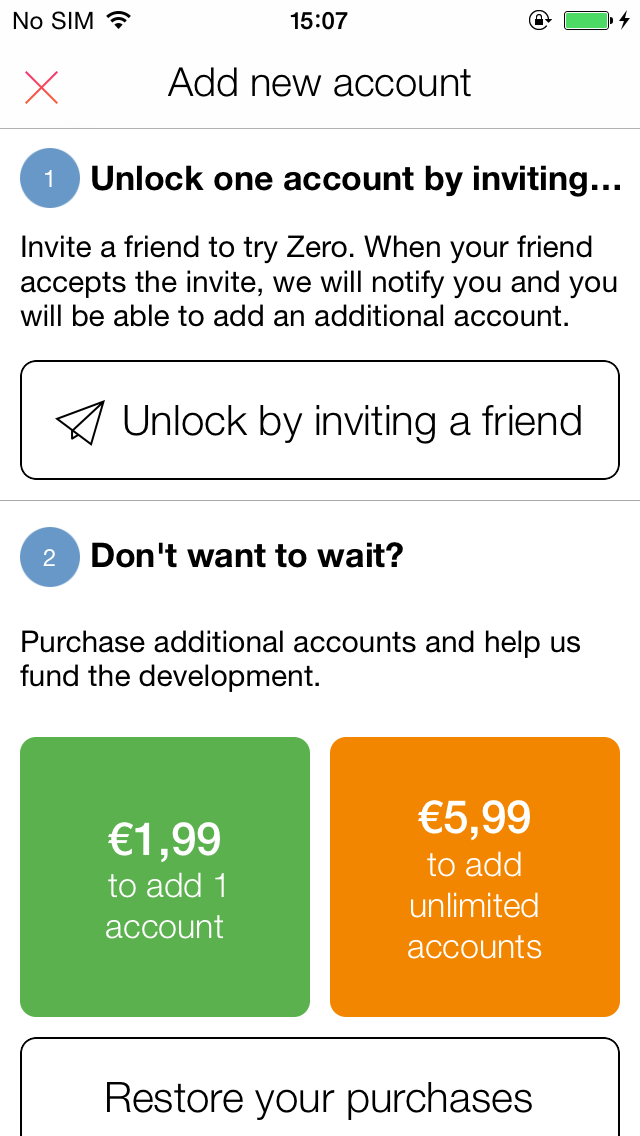Tap the Wi-Fi status icon
640x1136 pixels.
(x=115, y=20)
